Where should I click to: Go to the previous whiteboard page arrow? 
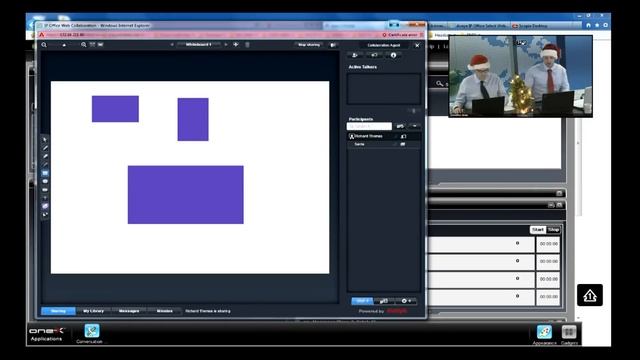coord(172,44)
